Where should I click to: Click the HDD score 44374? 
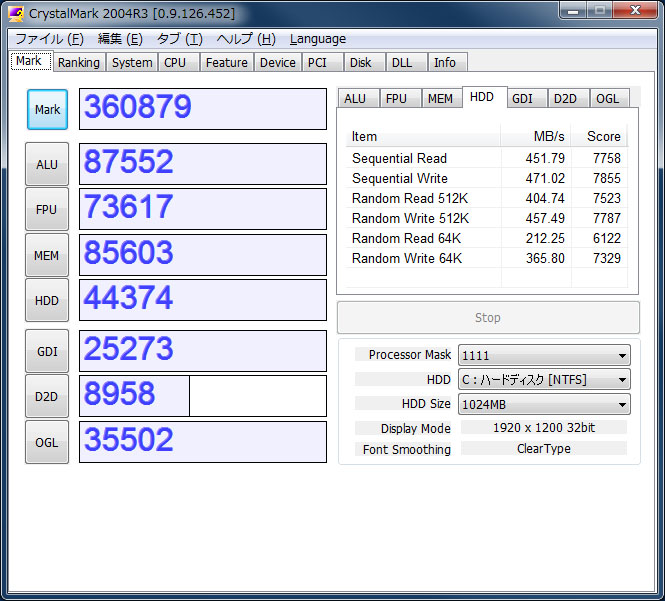[203, 300]
